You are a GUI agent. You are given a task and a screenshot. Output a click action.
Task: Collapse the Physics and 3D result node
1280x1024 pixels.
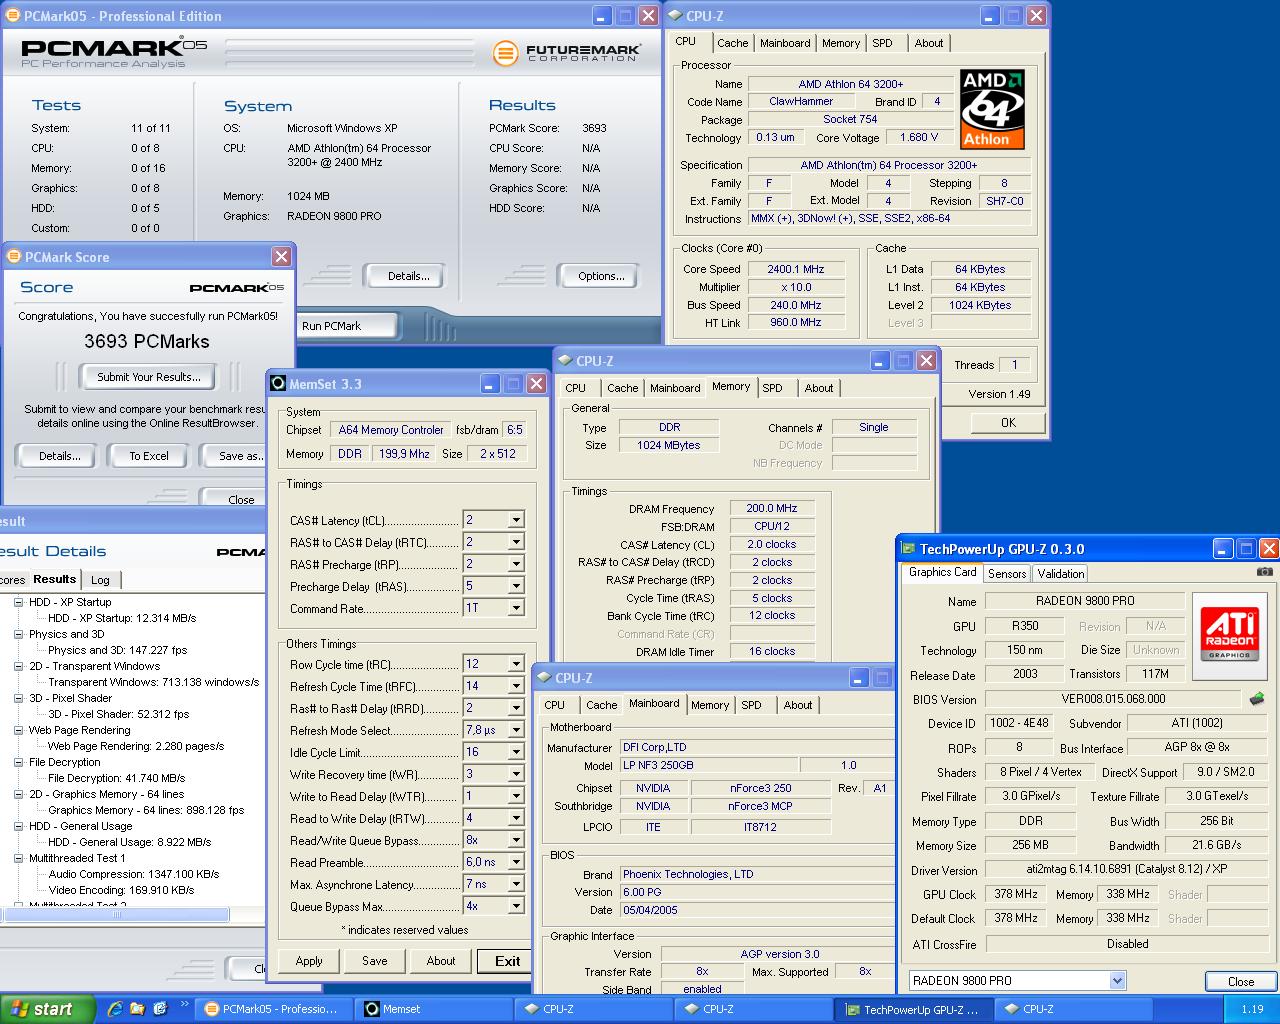click(x=18, y=634)
